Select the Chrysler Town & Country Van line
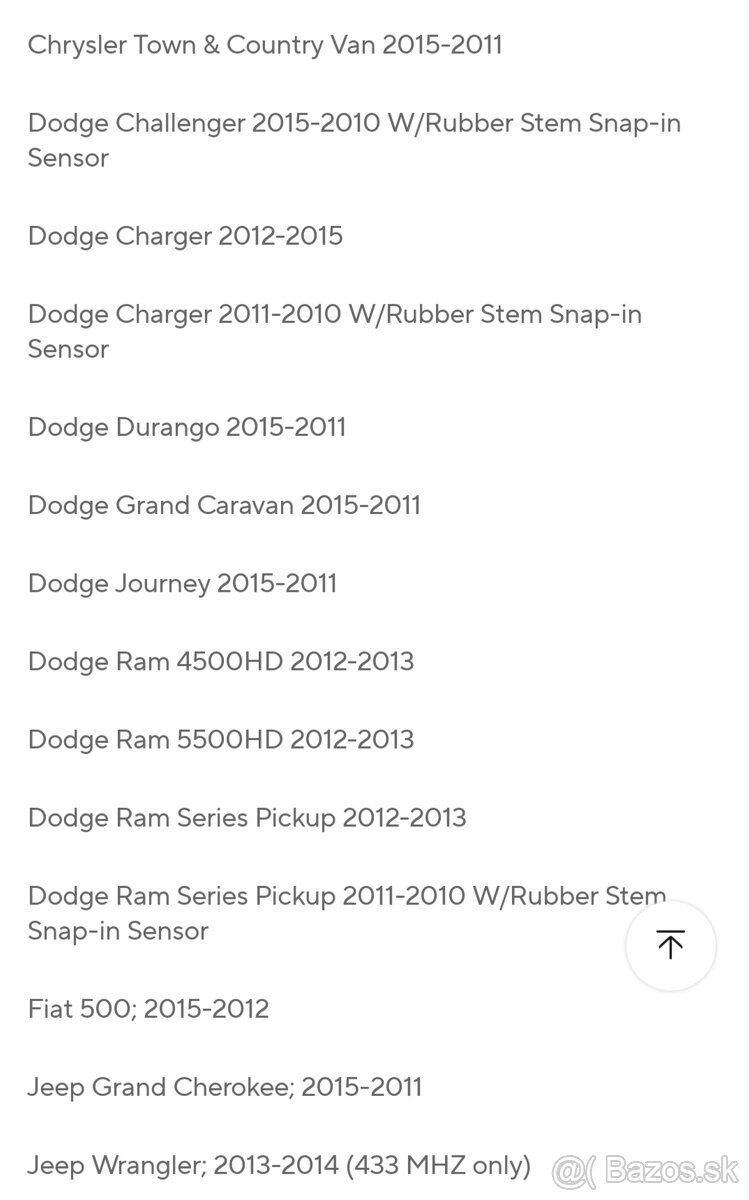750x1200 pixels. (x=265, y=45)
